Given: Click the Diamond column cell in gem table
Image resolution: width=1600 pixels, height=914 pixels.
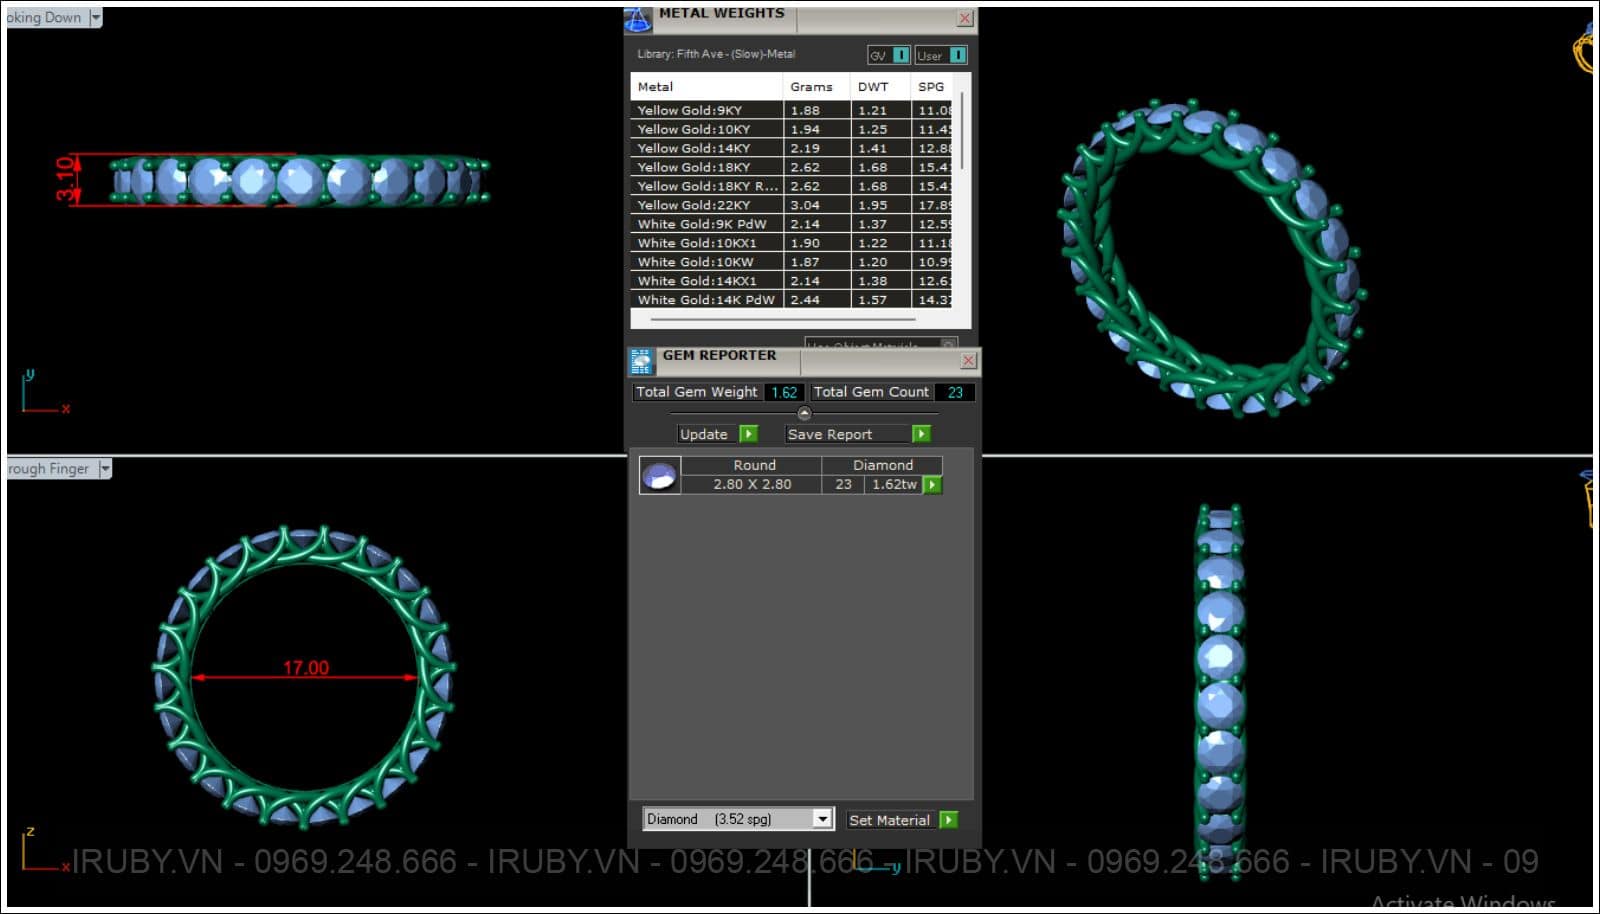Looking at the screenshot, I should tap(882, 465).
